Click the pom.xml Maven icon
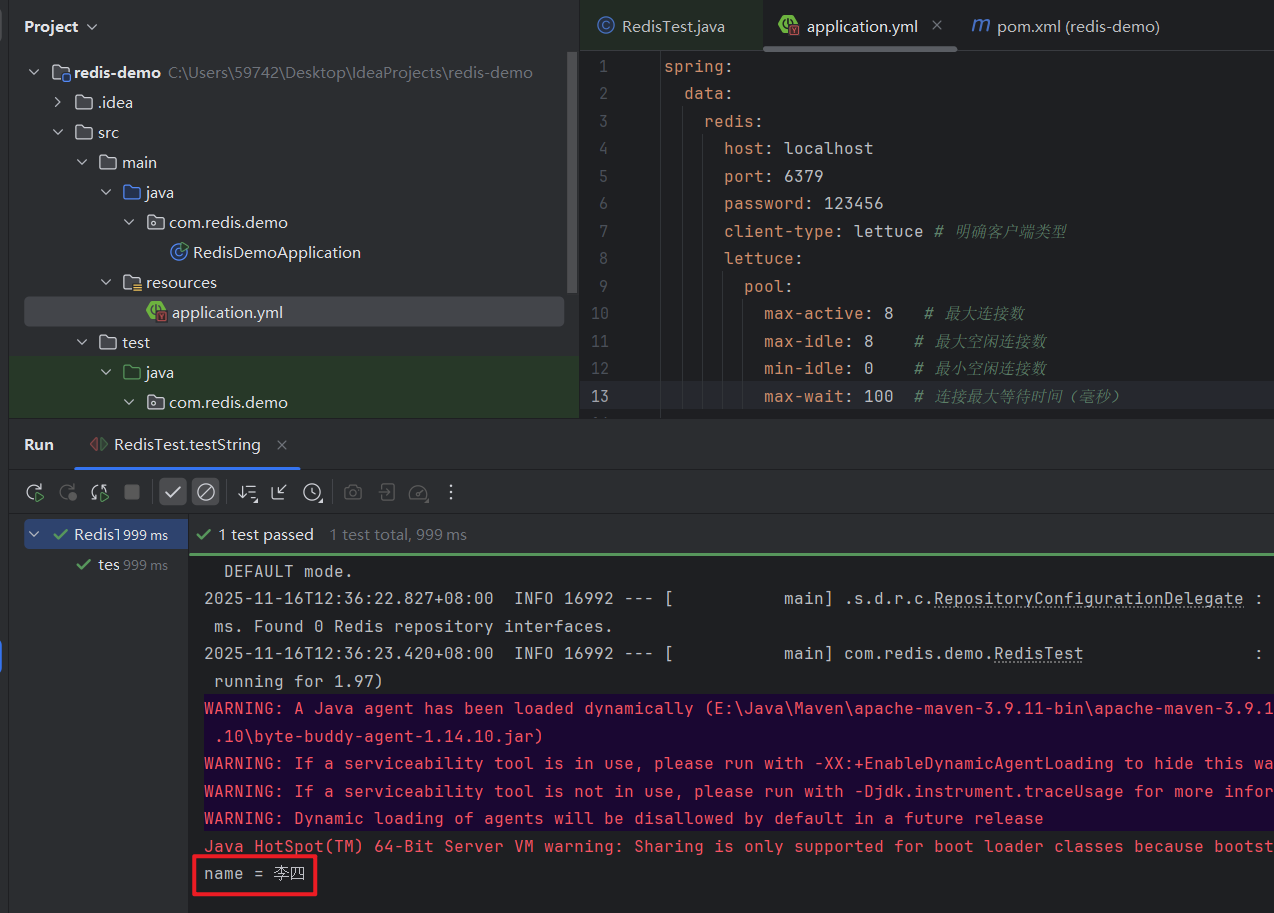Image resolution: width=1274 pixels, height=913 pixels. click(x=981, y=27)
